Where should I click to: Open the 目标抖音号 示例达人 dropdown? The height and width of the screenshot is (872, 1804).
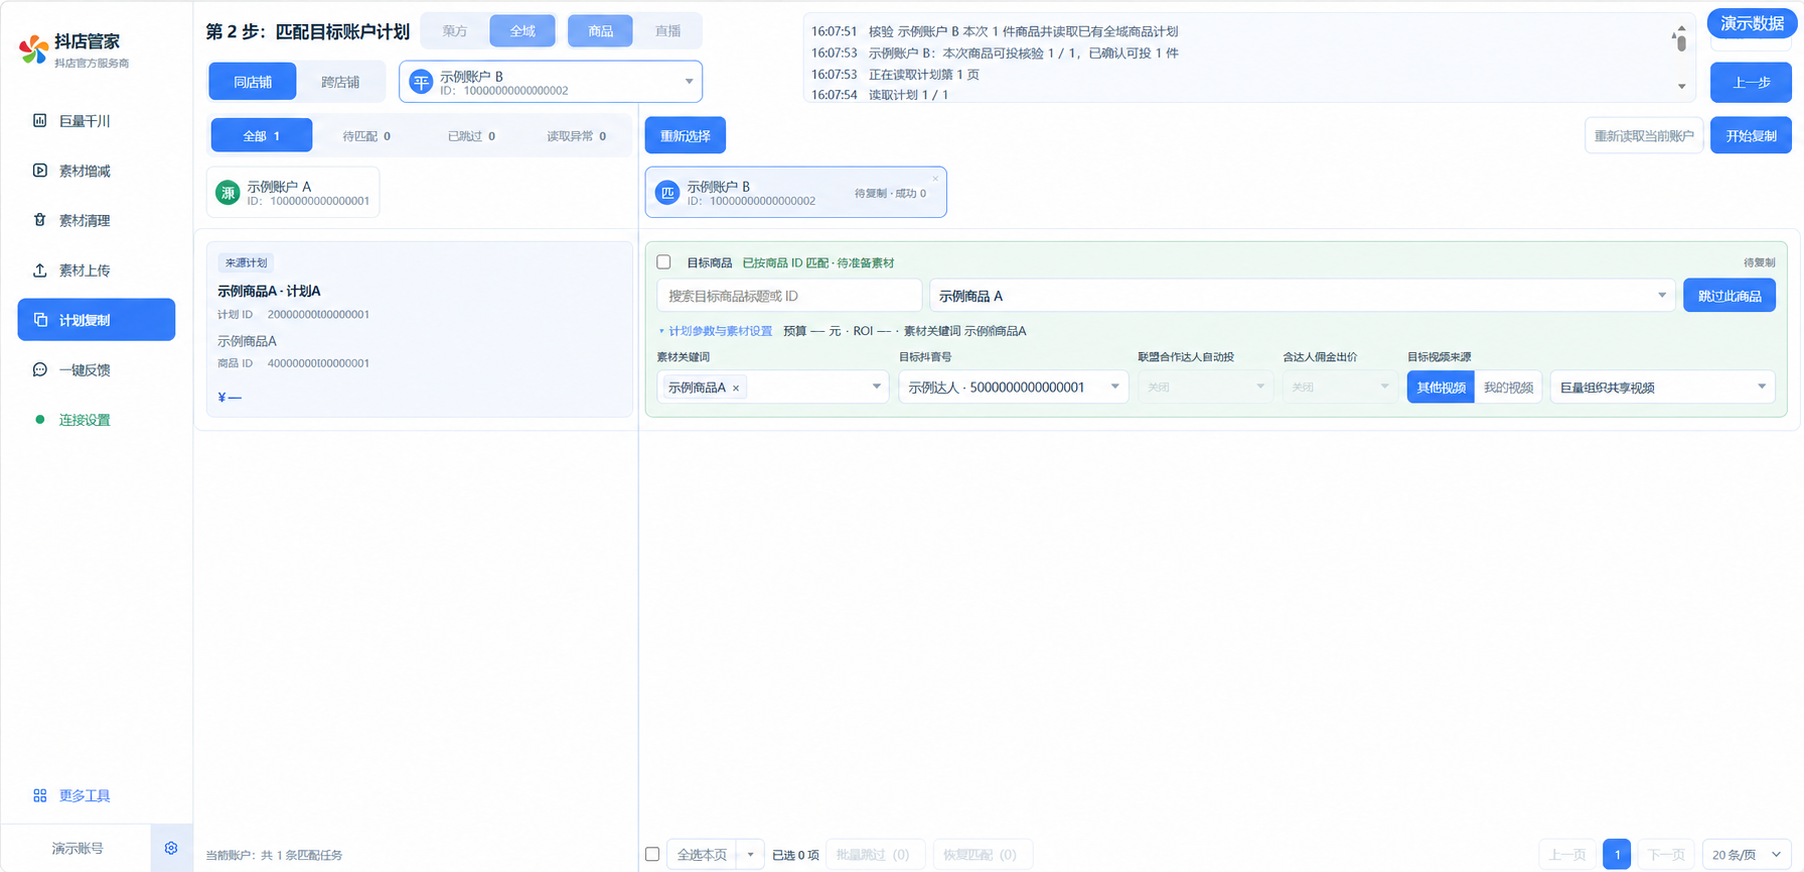(1013, 387)
